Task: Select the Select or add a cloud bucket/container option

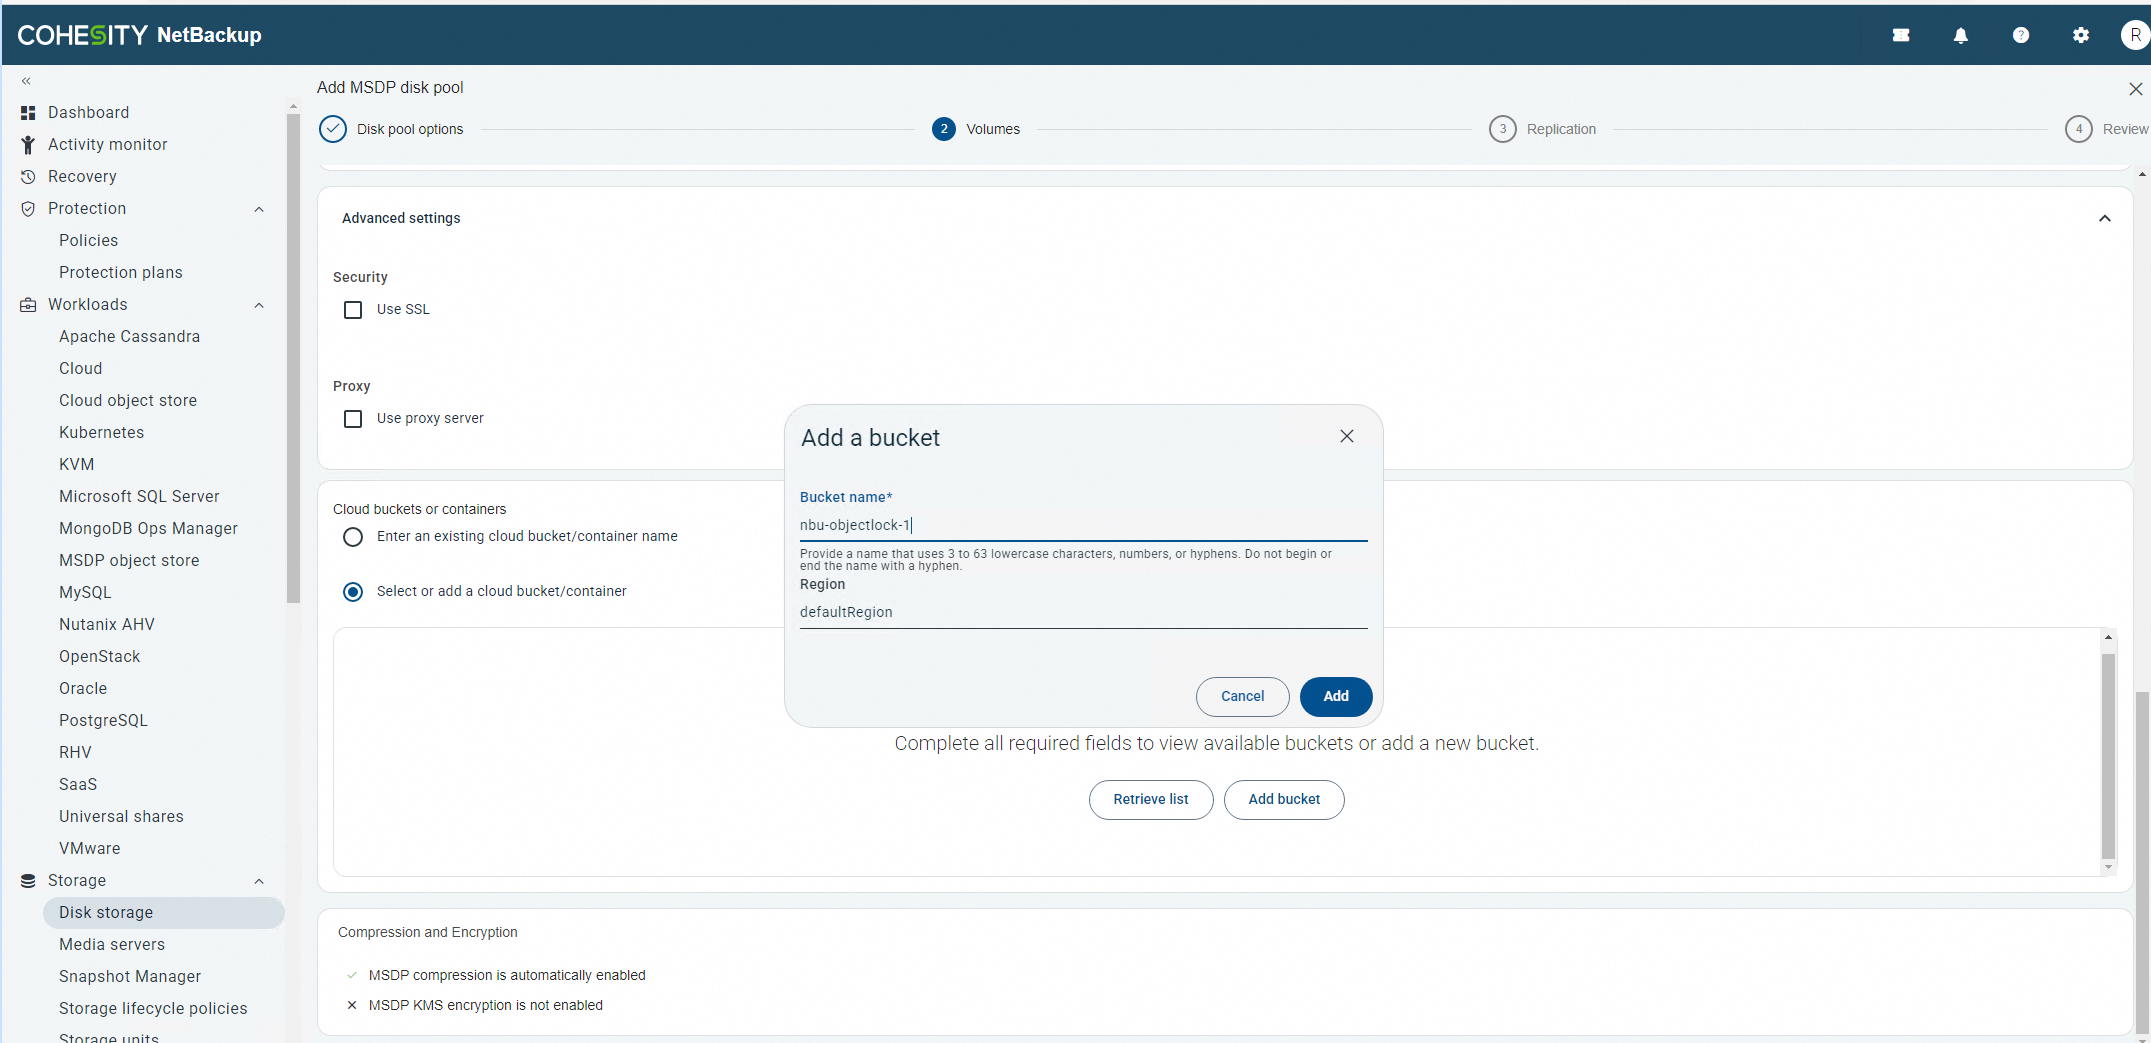Action: pyautogui.click(x=353, y=592)
